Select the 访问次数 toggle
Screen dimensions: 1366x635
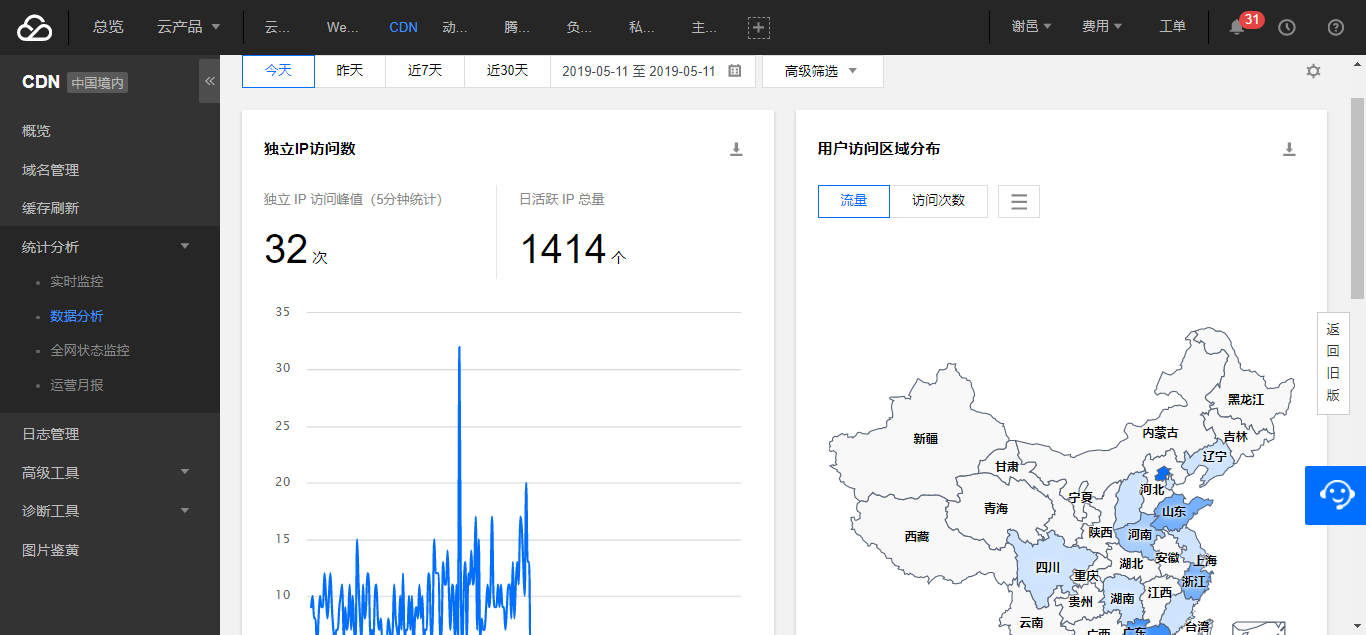[x=938, y=201]
